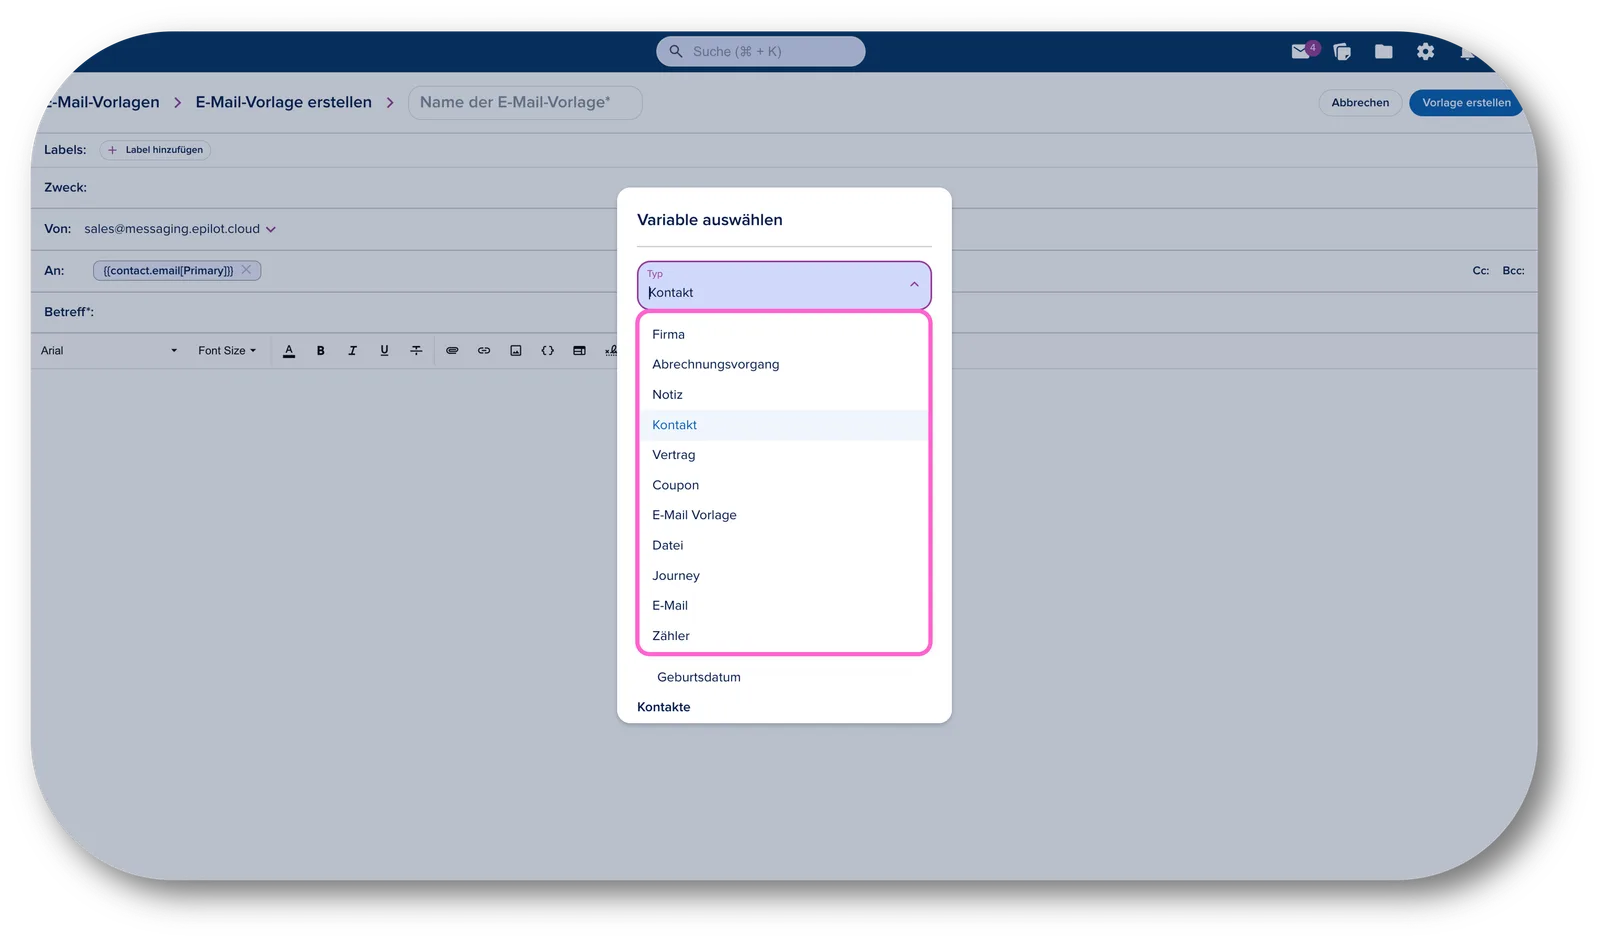Insert a hyperlink with the link icon
This screenshot has height=941, width=1600.
tap(484, 351)
